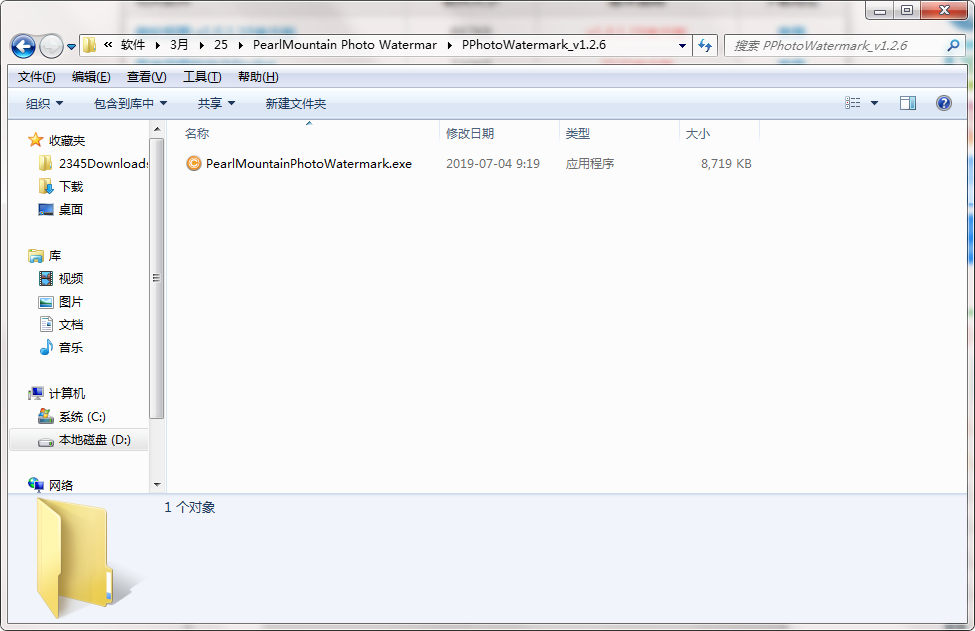This screenshot has width=975, height=631.
Task: Select 计算机 in the navigation pane
Action: pos(67,394)
